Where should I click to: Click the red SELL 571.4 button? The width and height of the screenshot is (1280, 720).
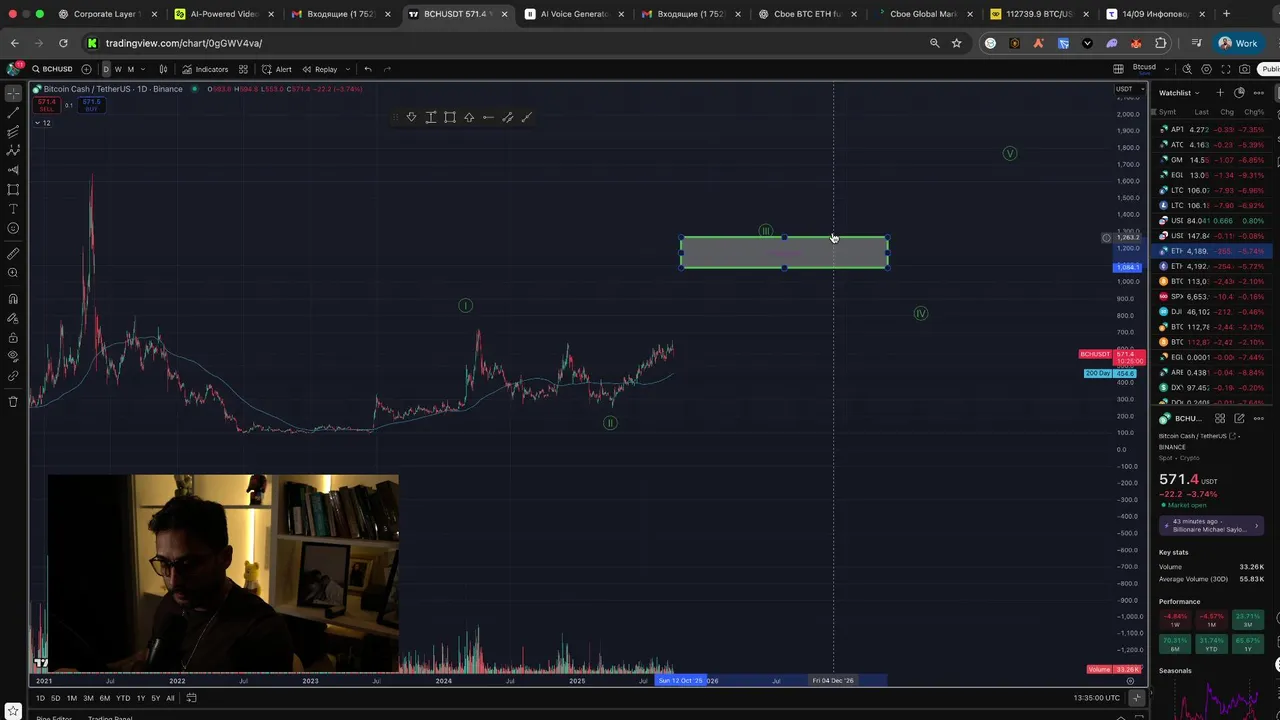pyautogui.click(x=47, y=105)
